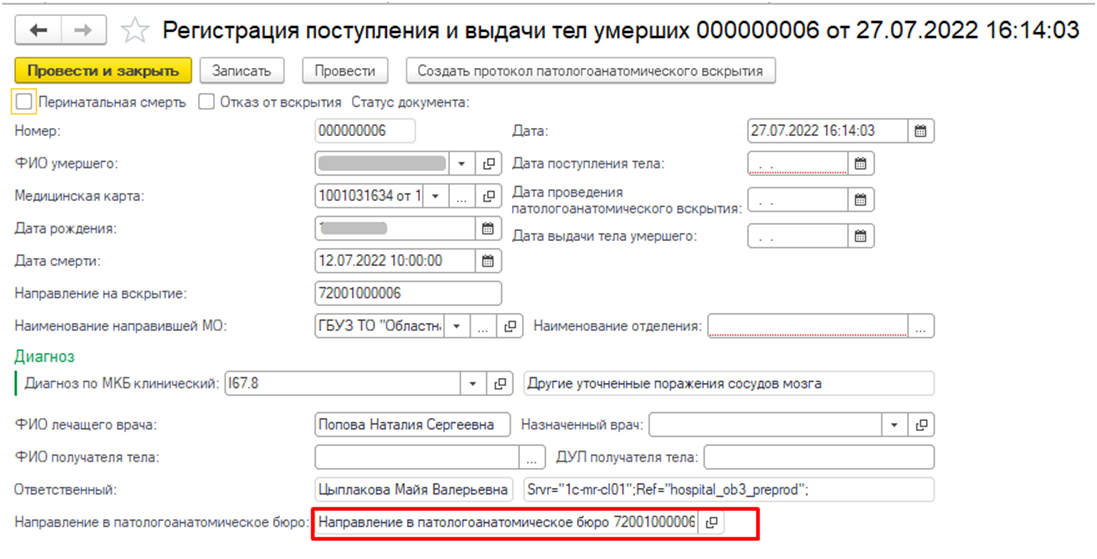Screen dimensions: 1097x559
Task: Open calendar for Дата поступления тела
Action: point(861,164)
